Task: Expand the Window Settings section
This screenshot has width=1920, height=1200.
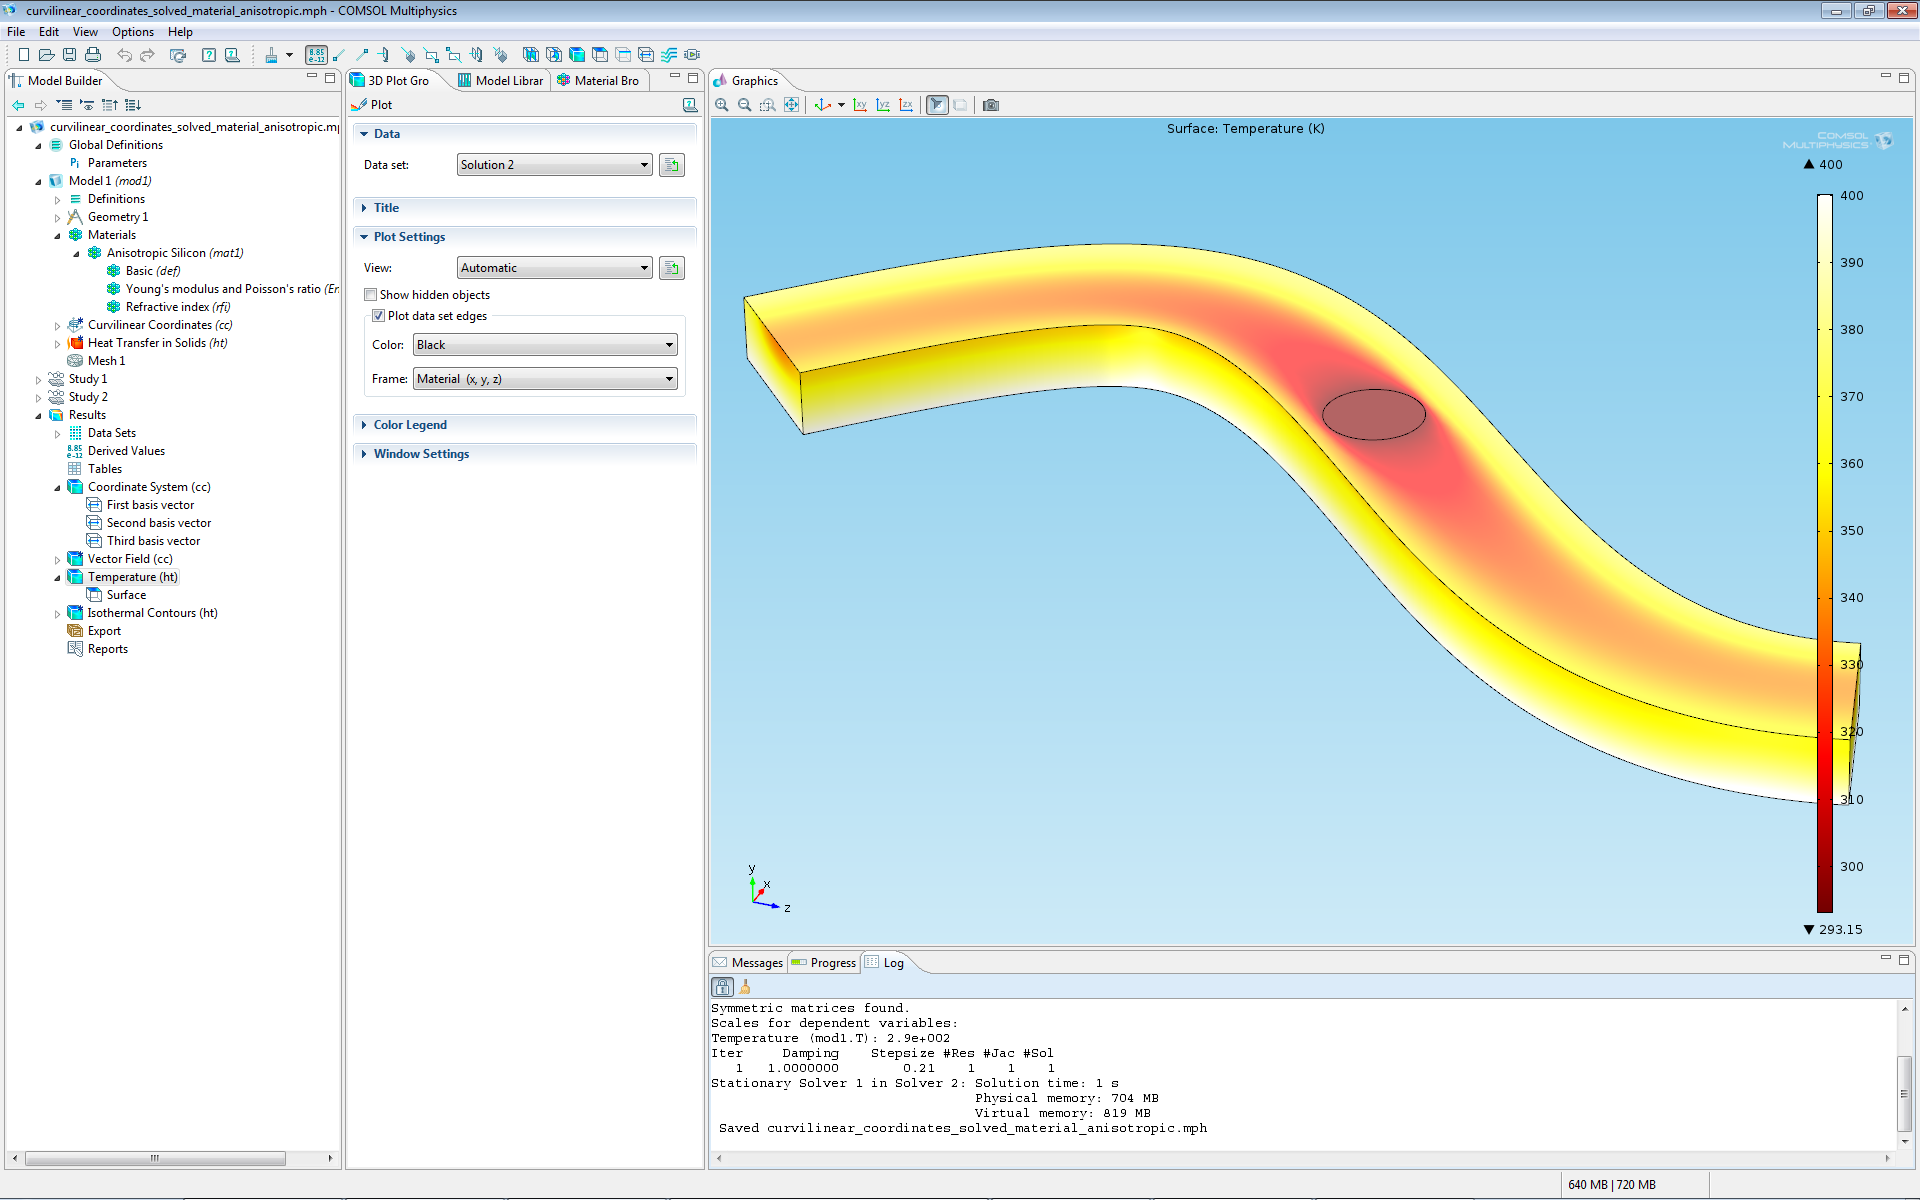Action: pyautogui.click(x=422, y=453)
